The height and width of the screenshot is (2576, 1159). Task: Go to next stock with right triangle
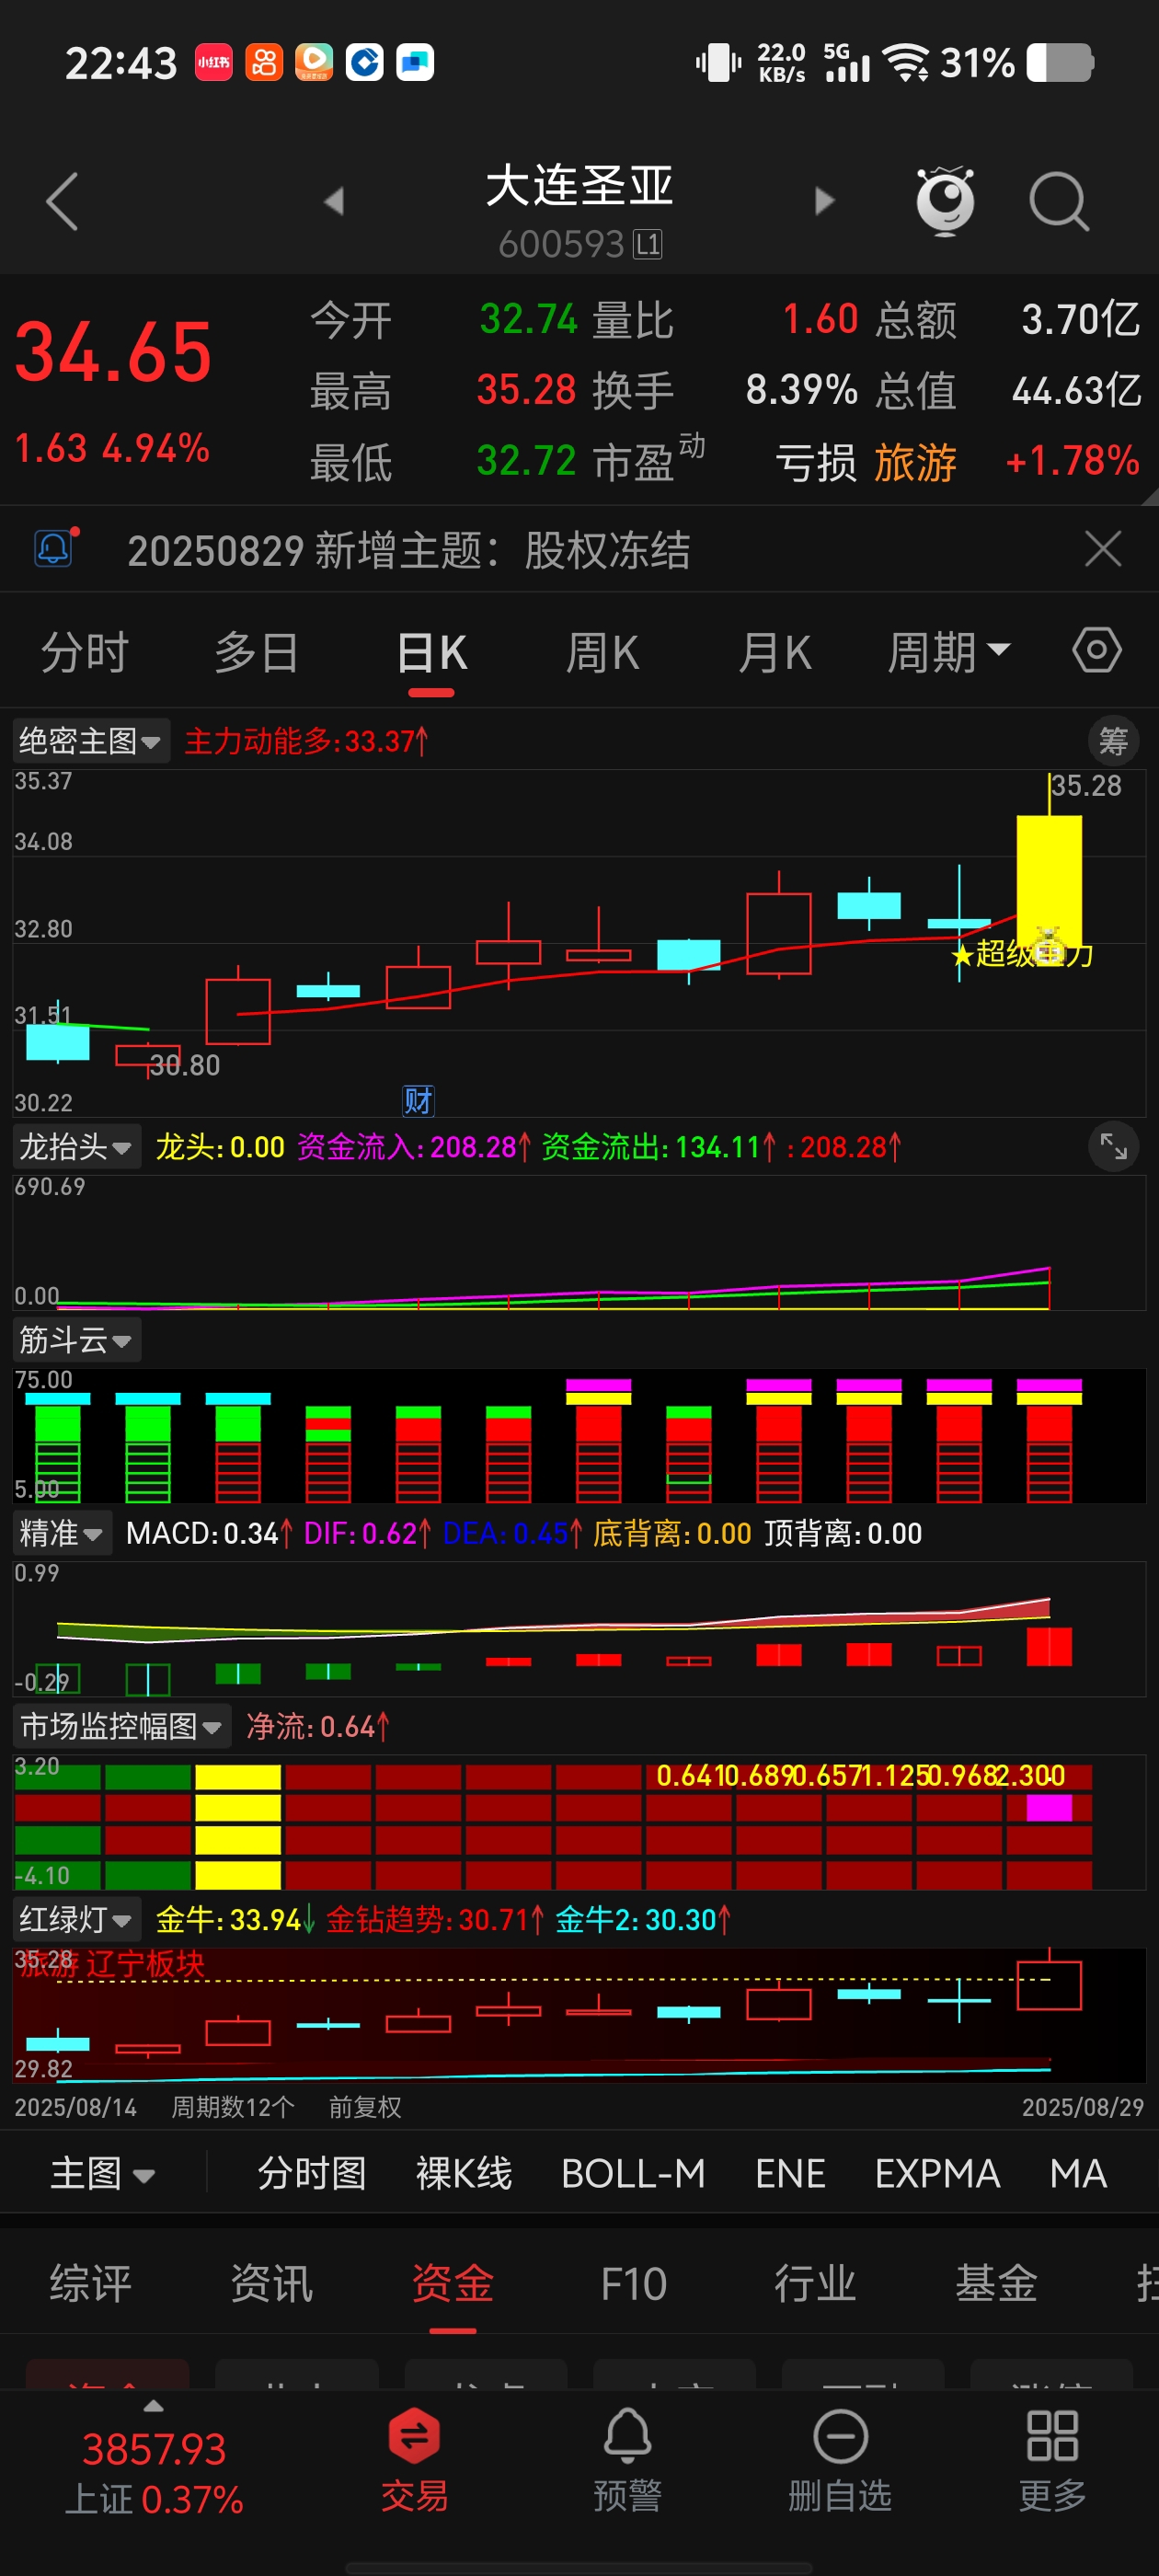[x=824, y=201]
